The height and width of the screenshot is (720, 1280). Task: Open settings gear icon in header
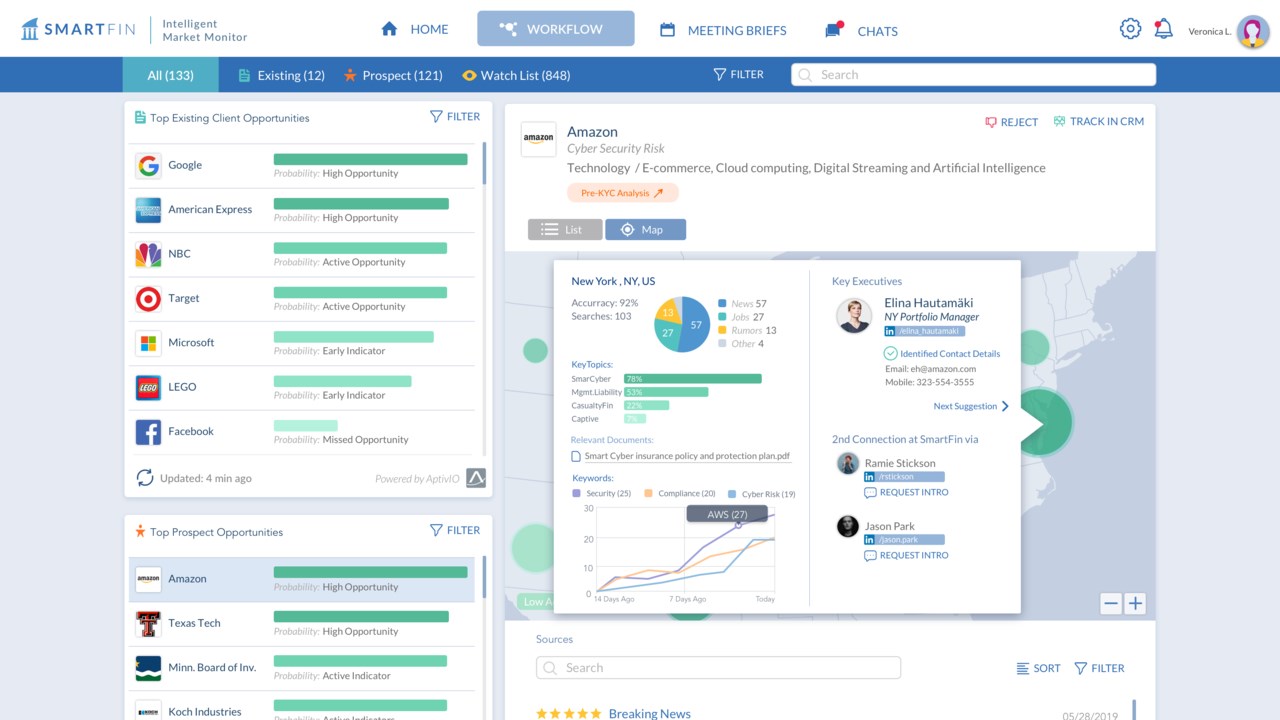pos(1130,29)
